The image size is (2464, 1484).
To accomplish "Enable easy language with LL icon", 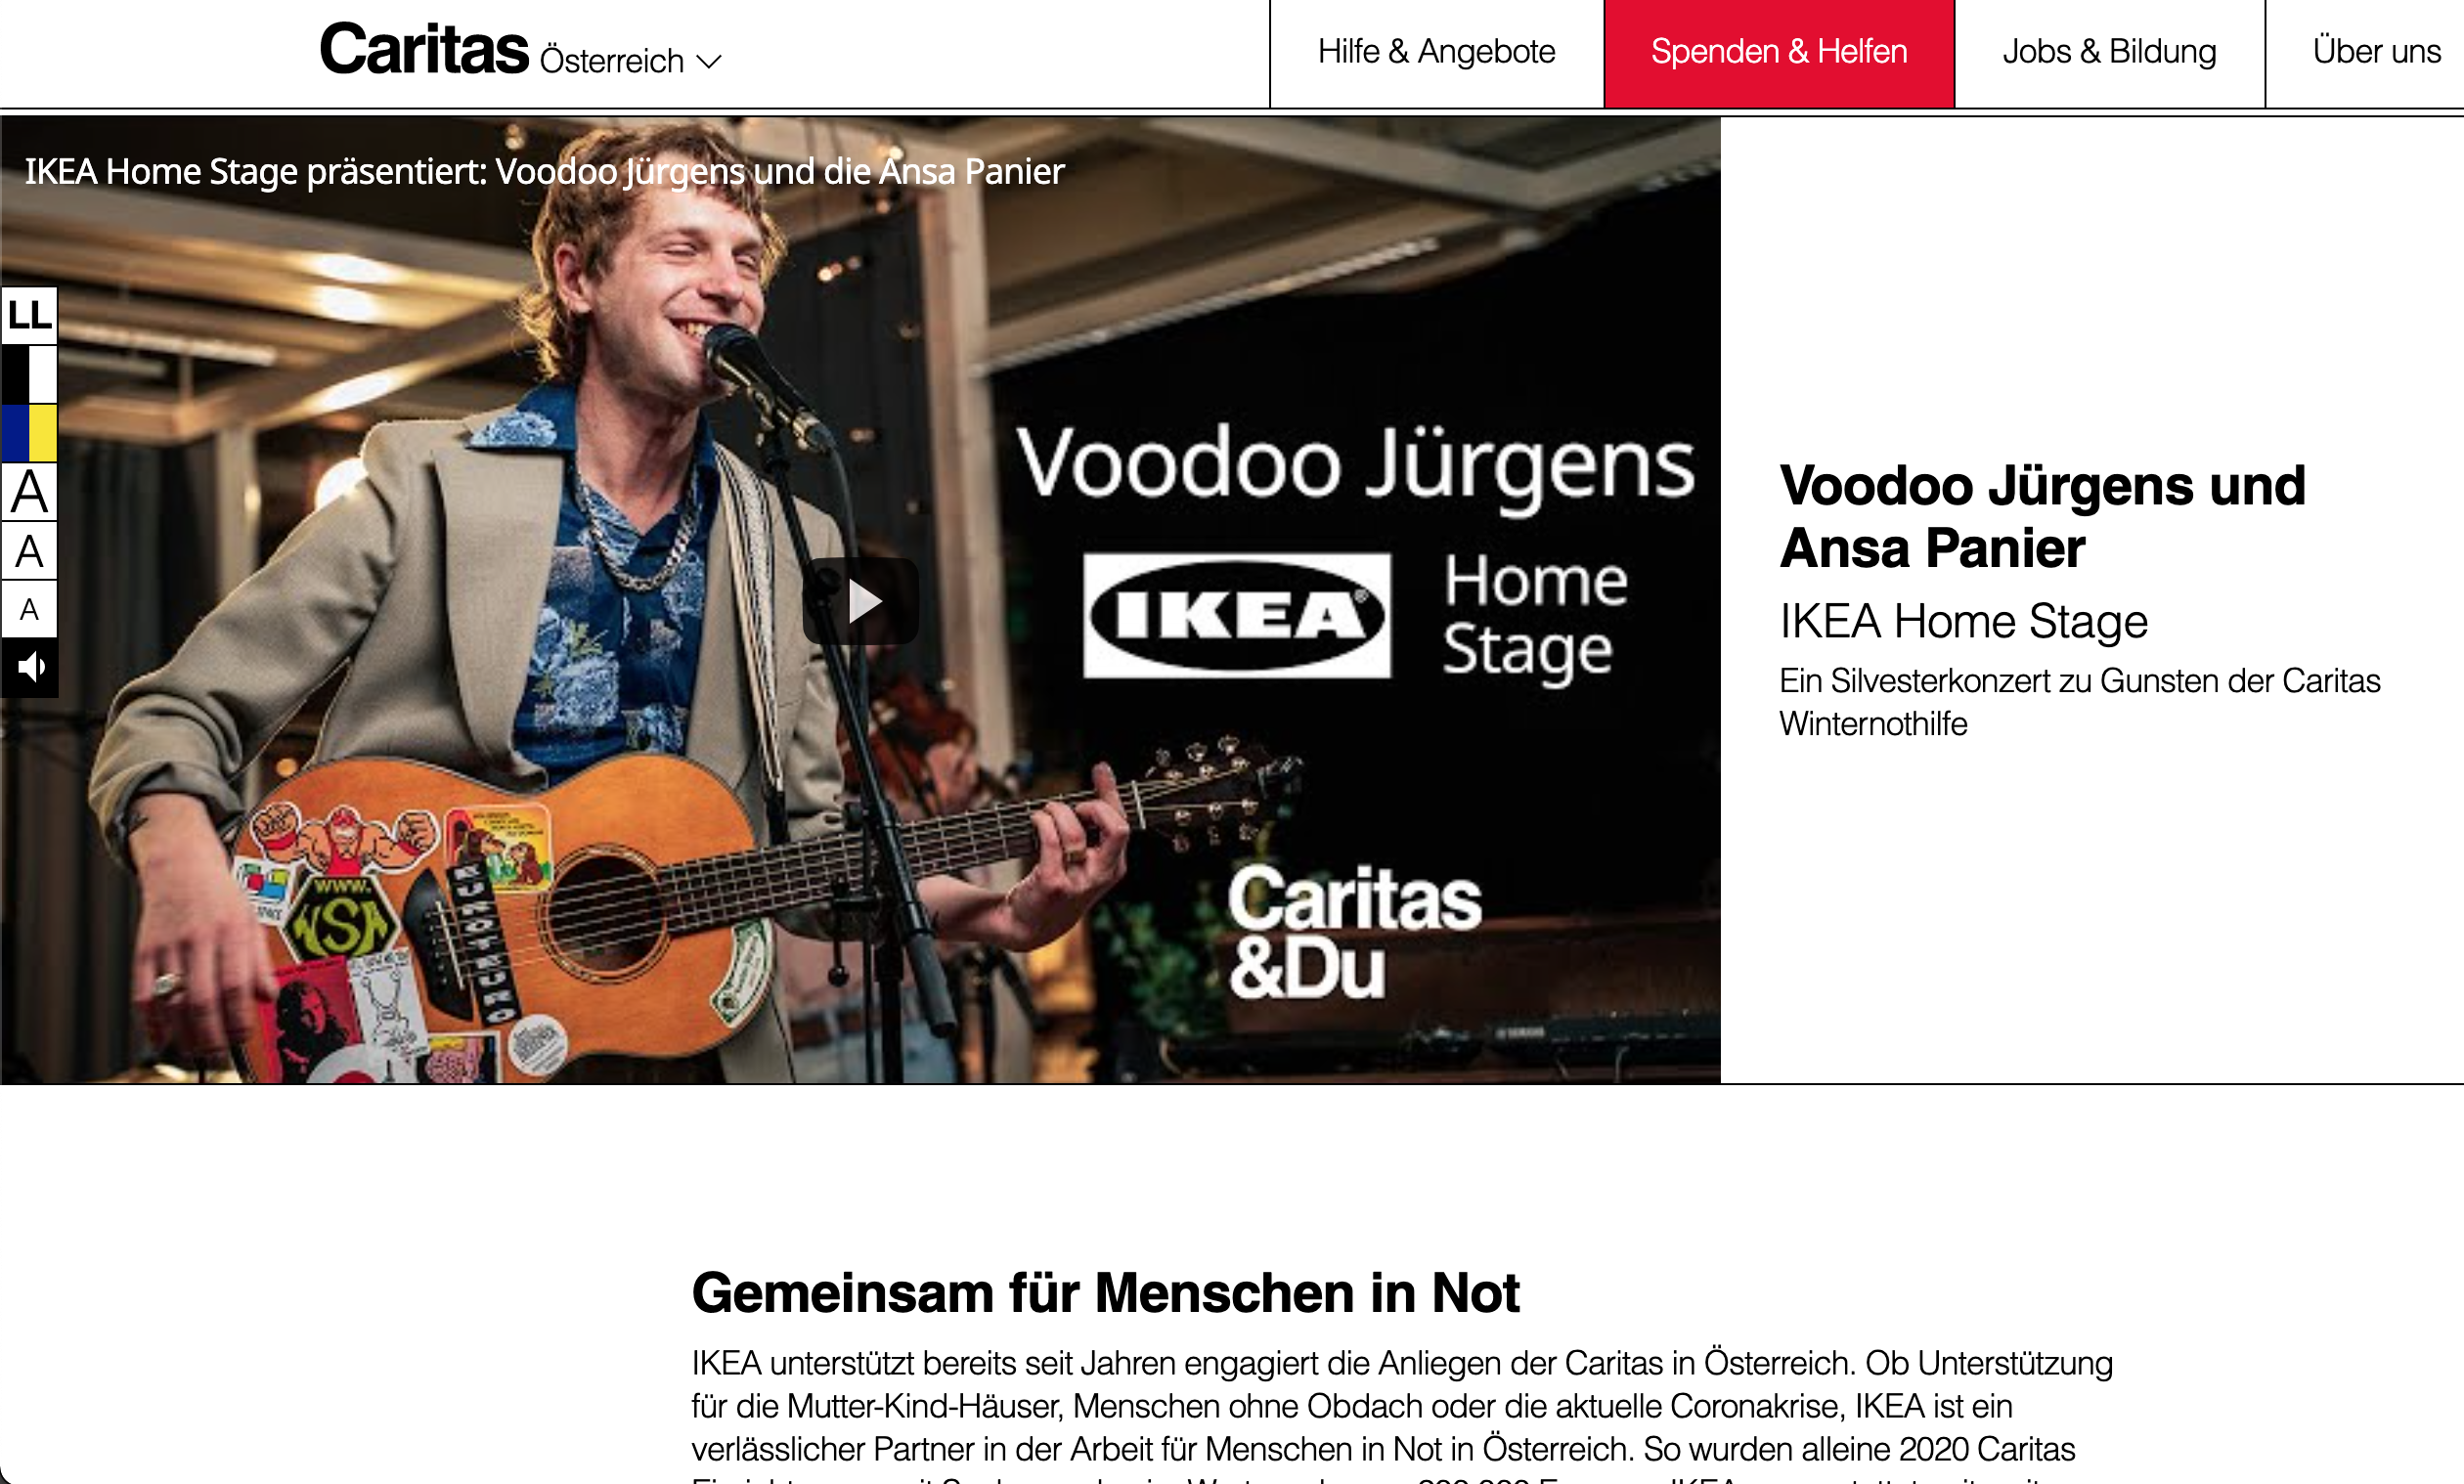I will click(x=29, y=315).
